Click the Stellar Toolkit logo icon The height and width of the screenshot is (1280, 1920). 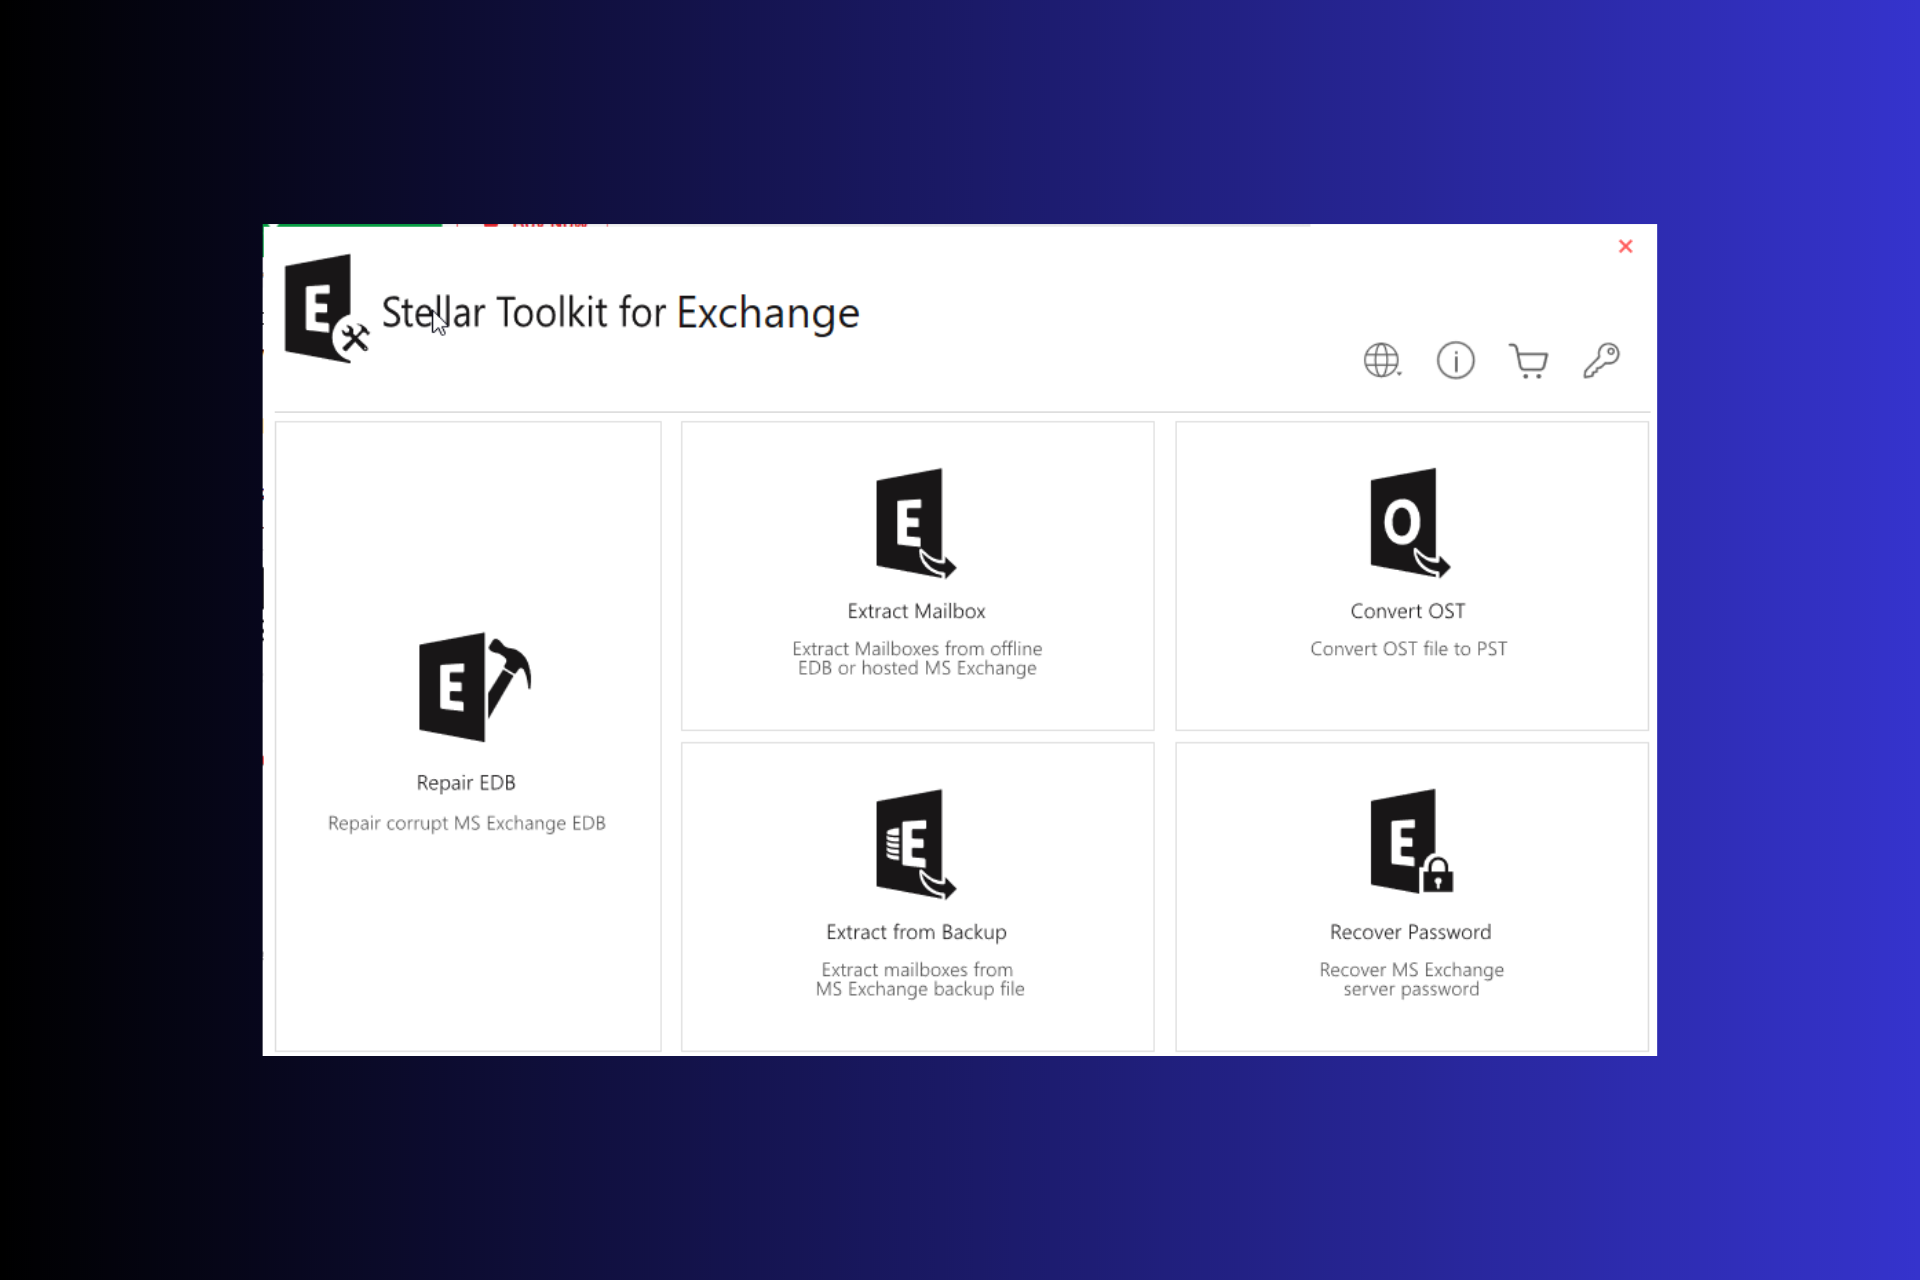click(326, 308)
